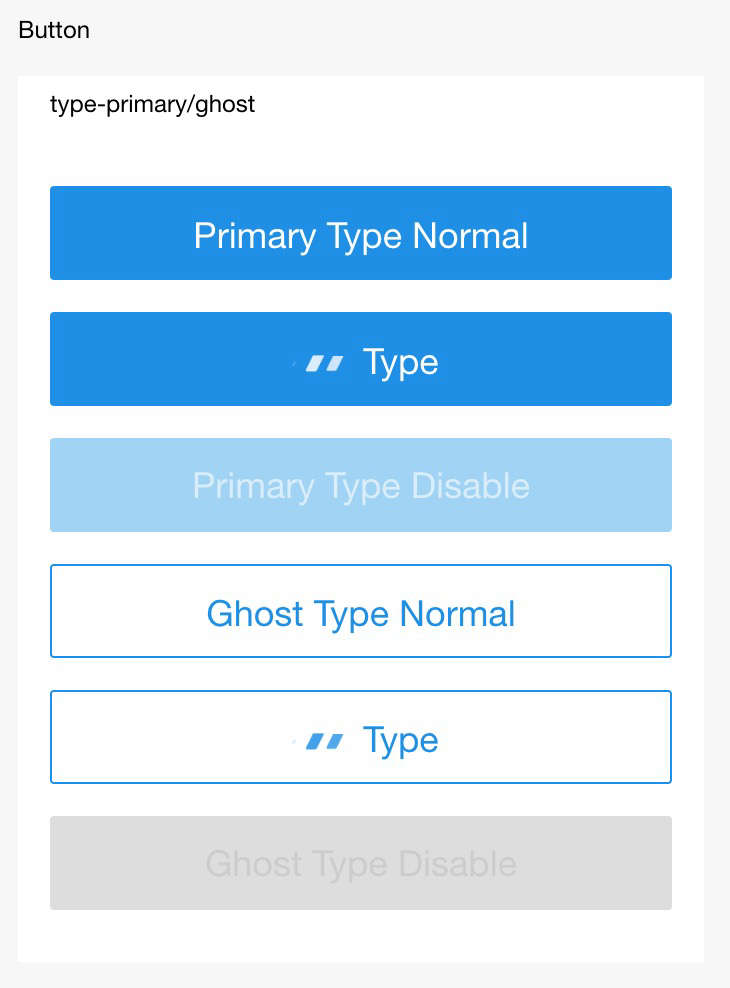Click loading spinner icon in solid blue button
730x988 pixels.
pyautogui.click(x=324, y=362)
